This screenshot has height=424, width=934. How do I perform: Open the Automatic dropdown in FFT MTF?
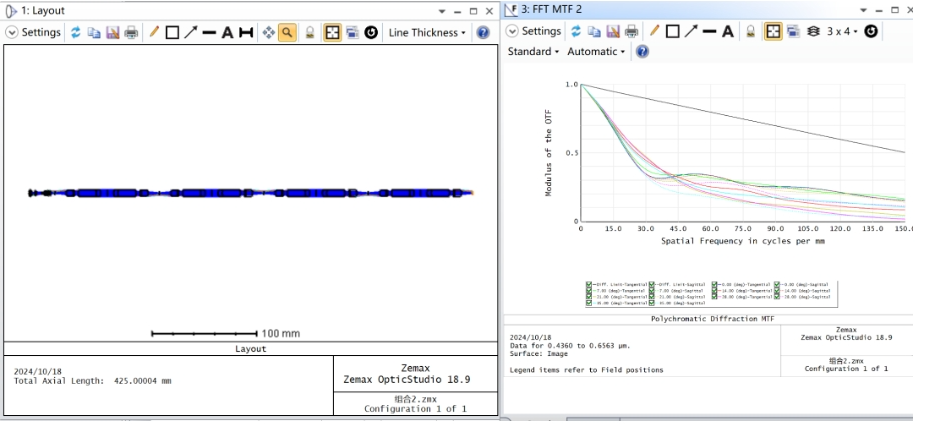point(596,51)
